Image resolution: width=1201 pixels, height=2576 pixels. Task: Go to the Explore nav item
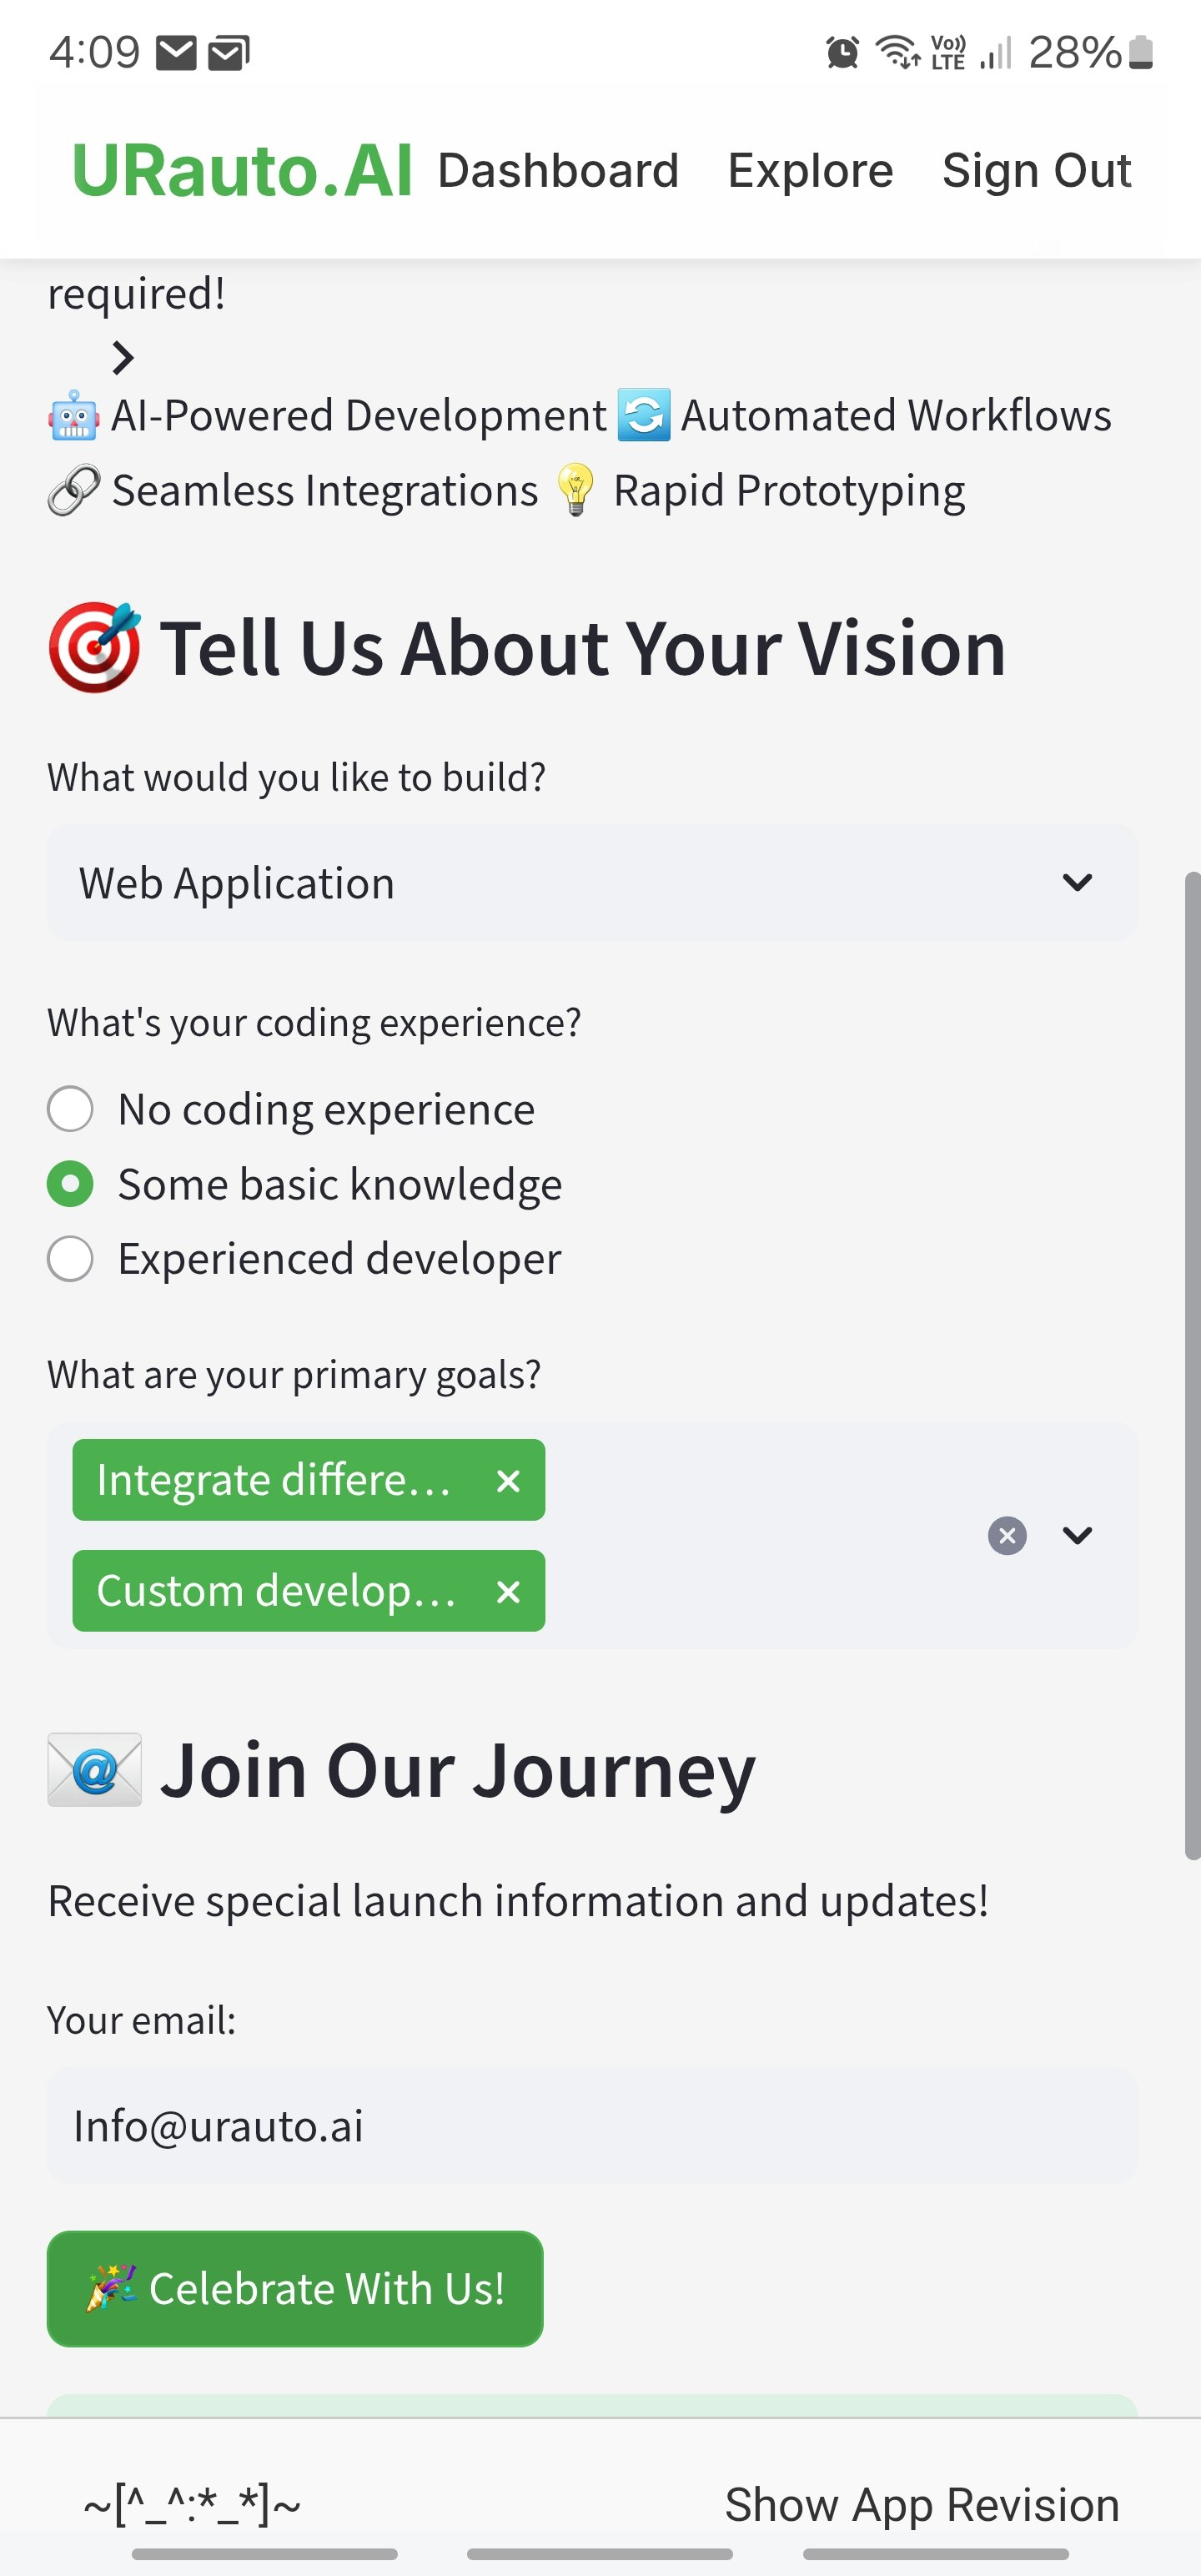810,171
